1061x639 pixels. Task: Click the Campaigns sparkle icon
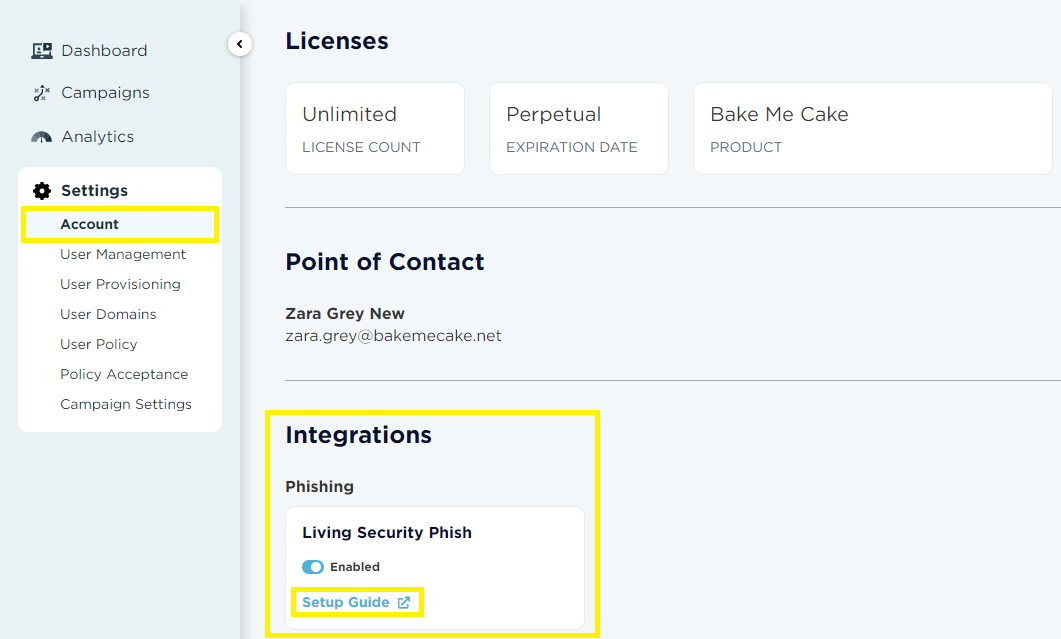point(42,93)
